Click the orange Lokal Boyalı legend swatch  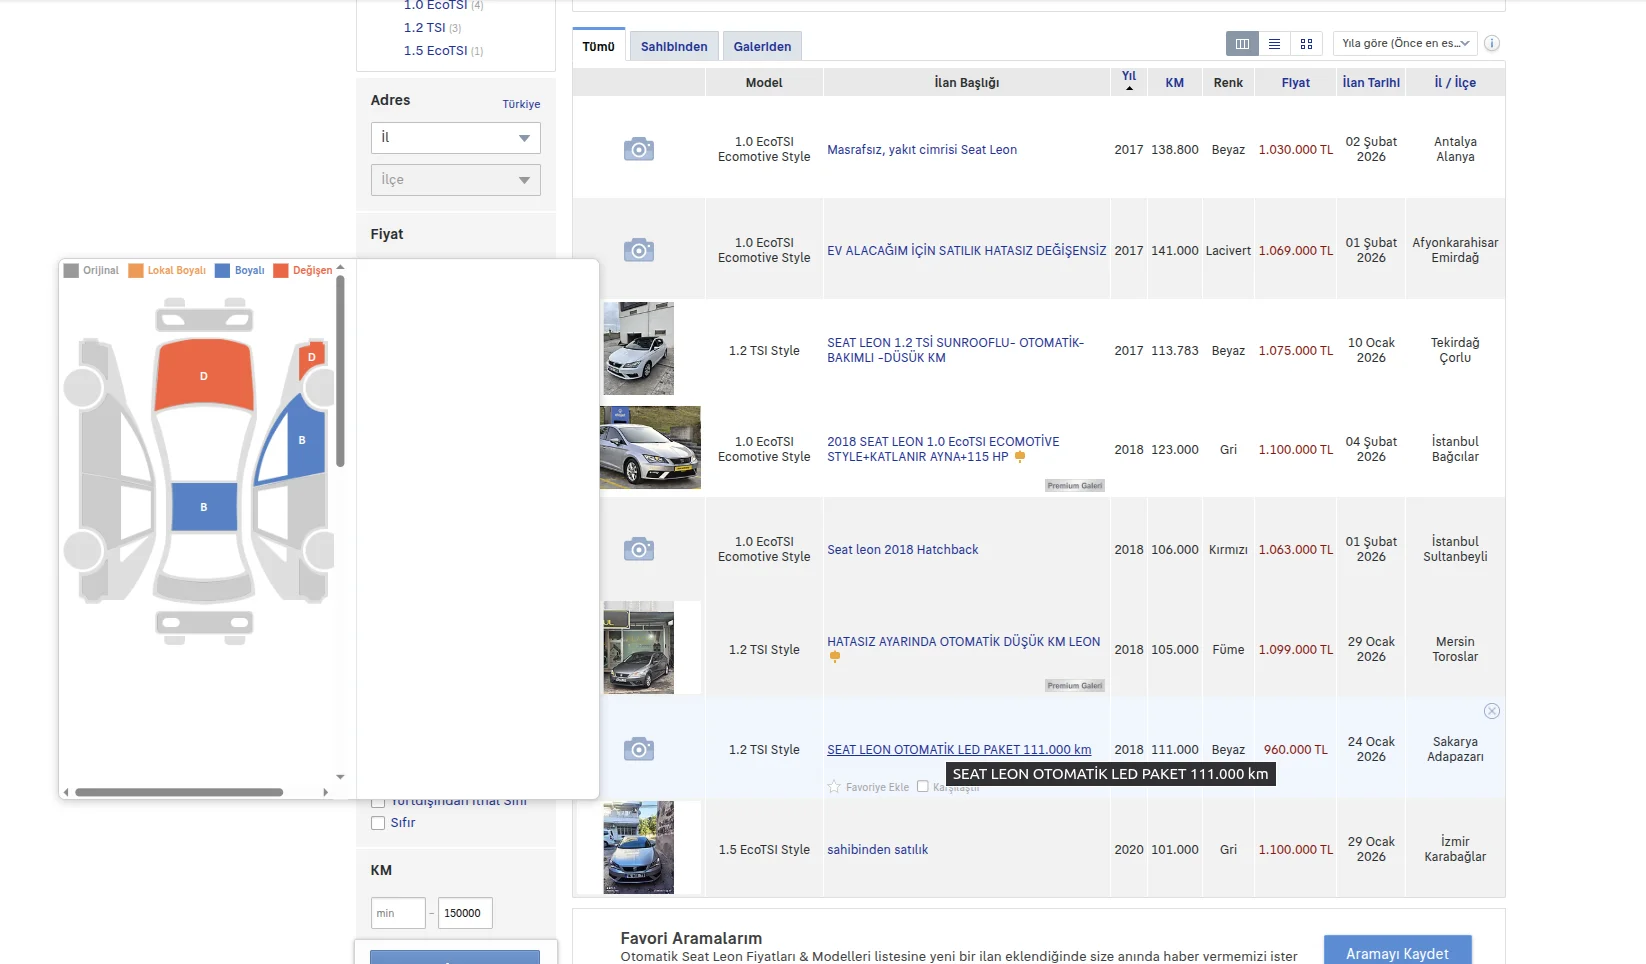[136, 270]
